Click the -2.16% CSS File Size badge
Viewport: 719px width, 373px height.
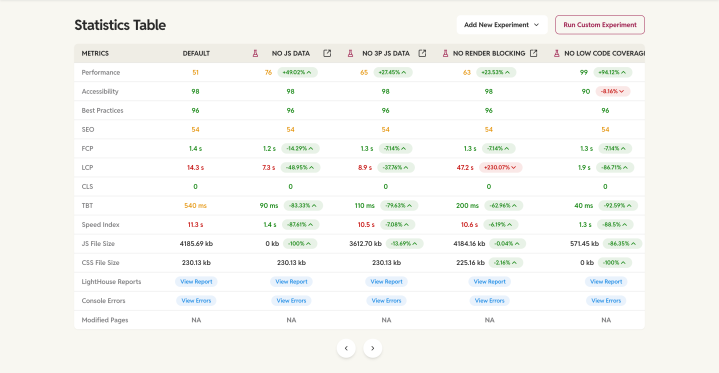(505, 263)
